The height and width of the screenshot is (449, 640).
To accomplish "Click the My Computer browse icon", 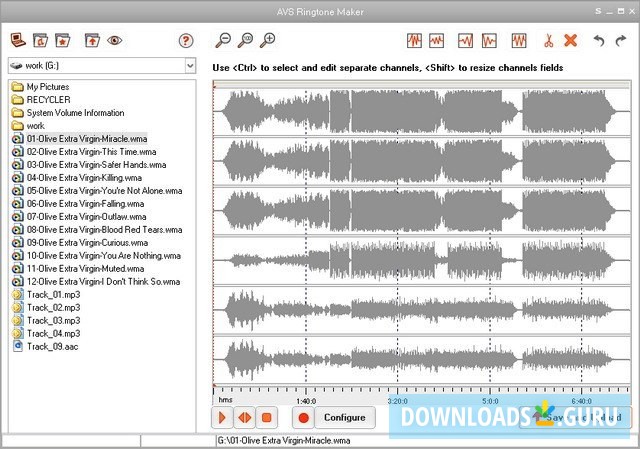I will (18, 40).
